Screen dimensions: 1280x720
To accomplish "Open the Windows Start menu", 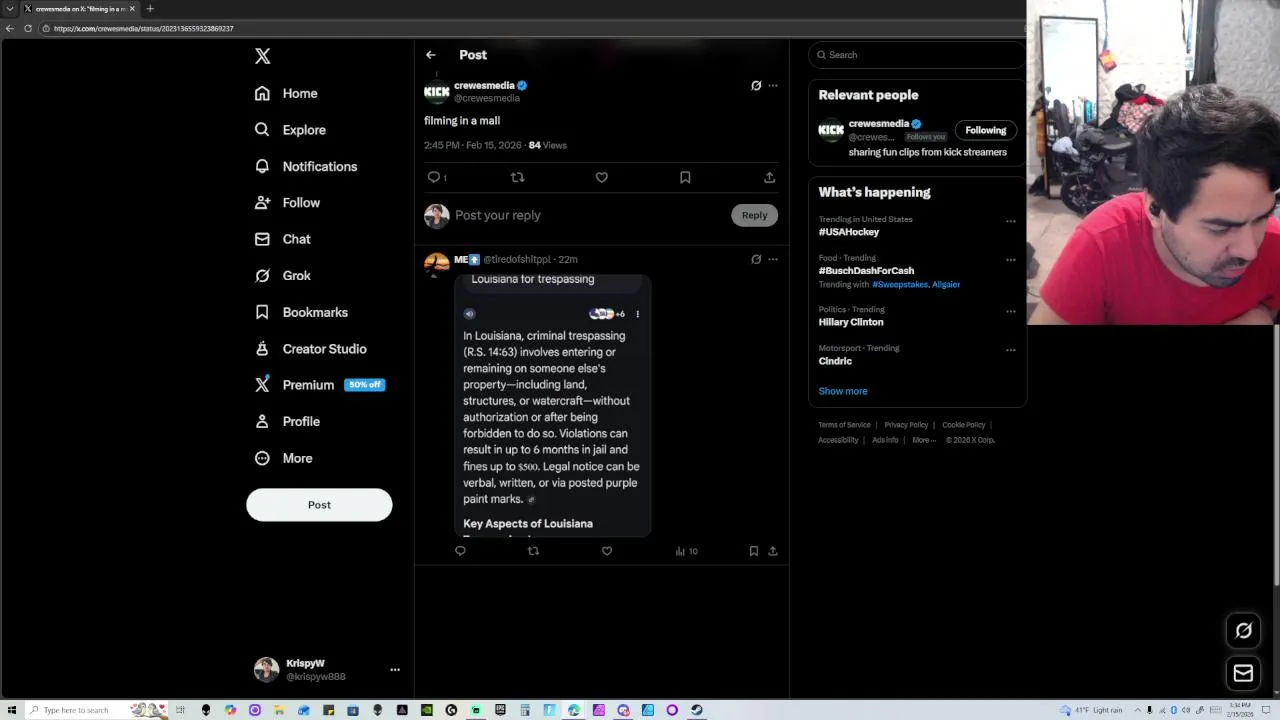I will coord(12,710).
